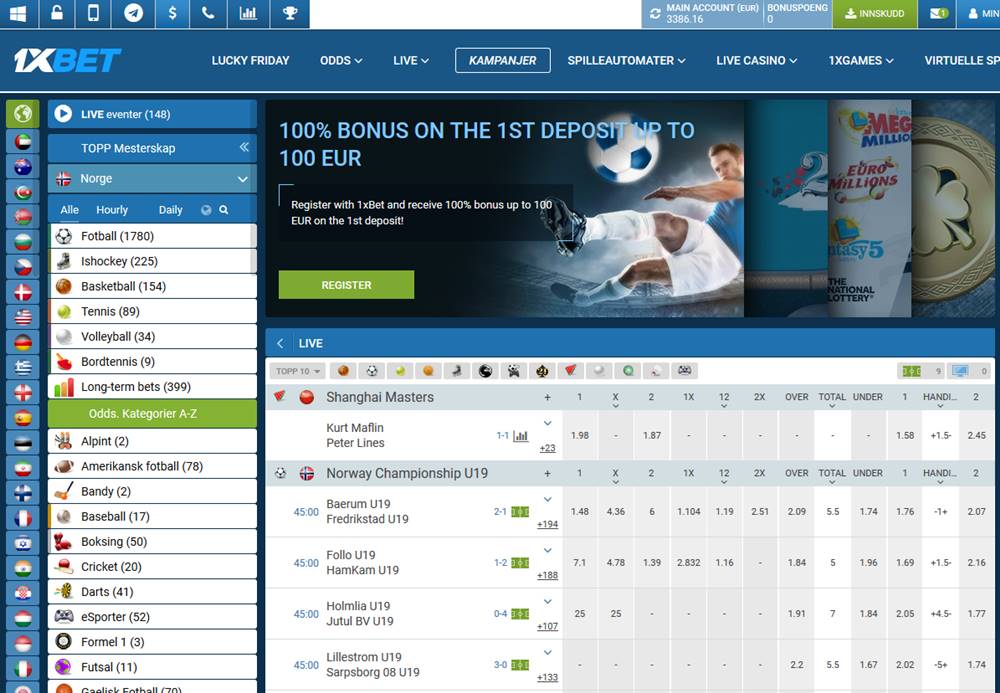The height and width of the screenshot is (693, 1000).
Task: Open the KAMPANJER tab
Action: coord(503,61)
